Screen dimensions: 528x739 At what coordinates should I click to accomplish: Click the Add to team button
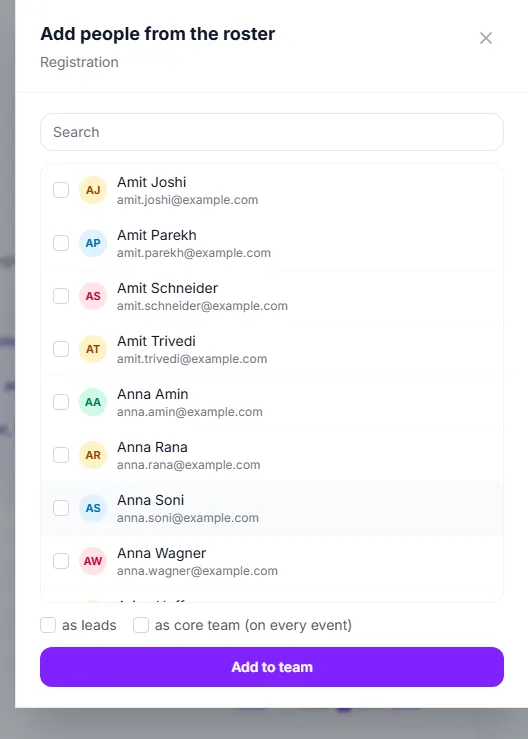[272, 667]
